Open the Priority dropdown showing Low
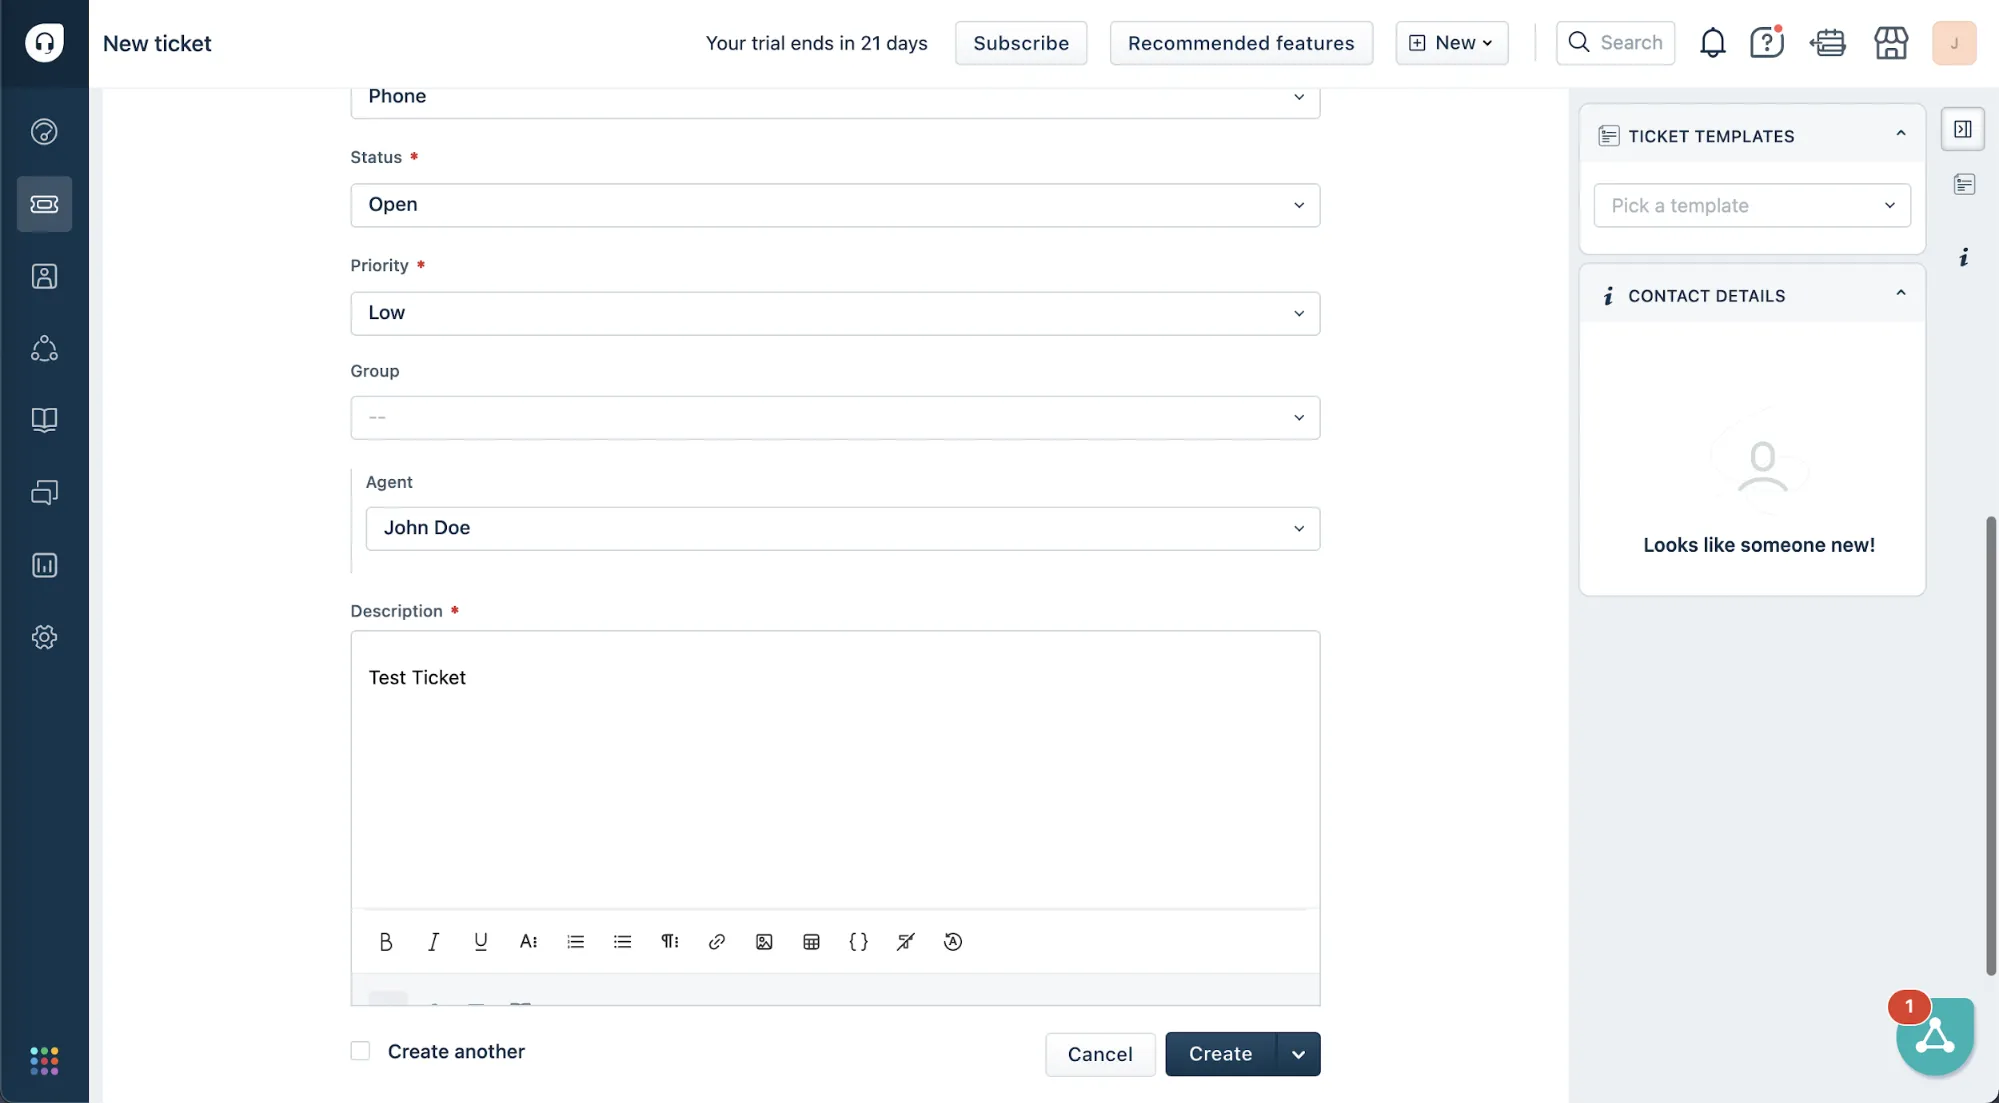 (x=835, y=313)
